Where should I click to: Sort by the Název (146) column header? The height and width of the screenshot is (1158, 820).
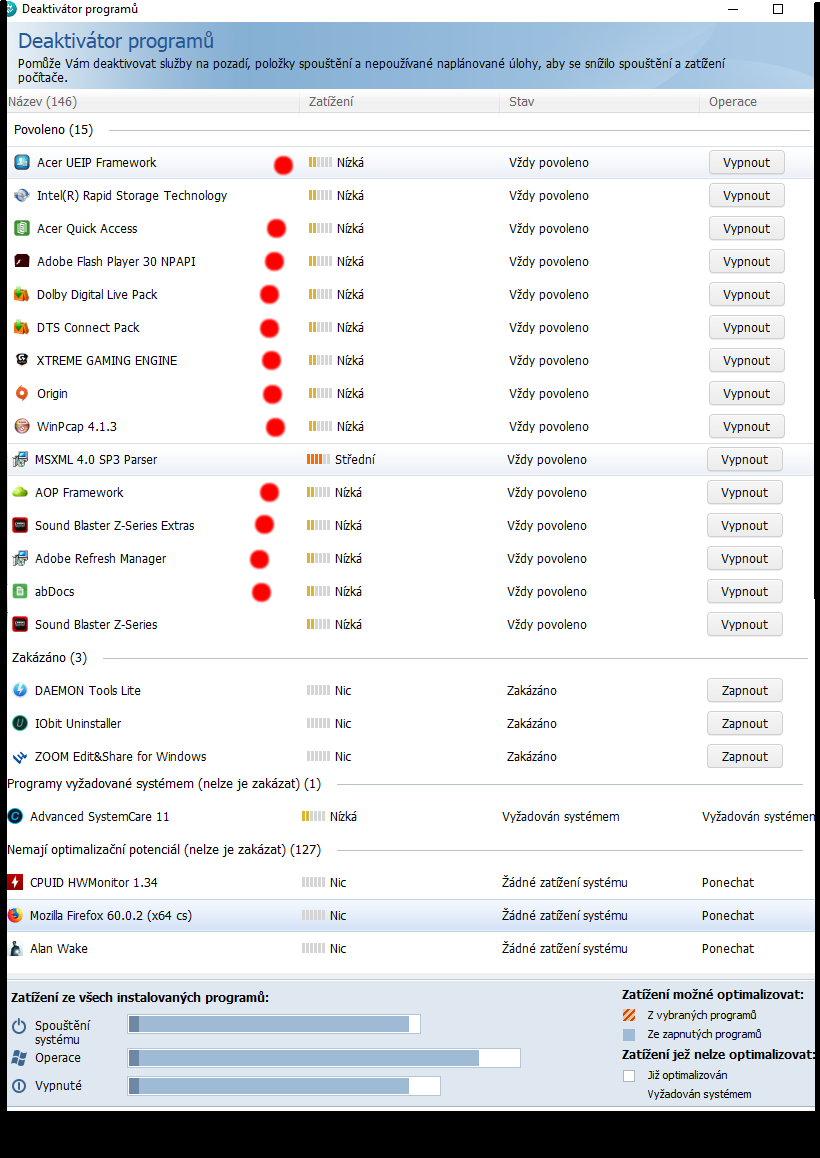tap(153, 102)
